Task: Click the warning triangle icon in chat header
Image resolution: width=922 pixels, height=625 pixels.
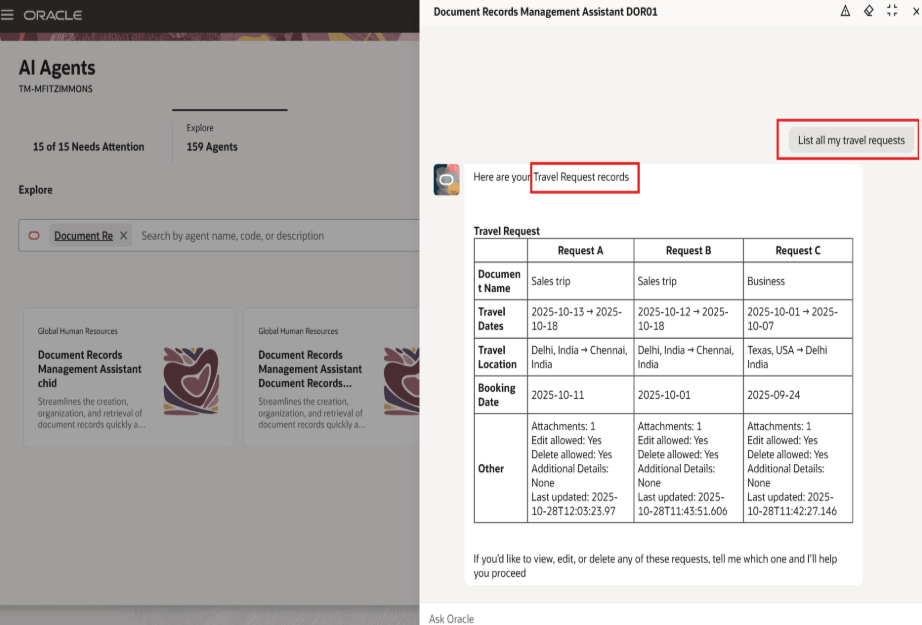Action: click(845, 11)
